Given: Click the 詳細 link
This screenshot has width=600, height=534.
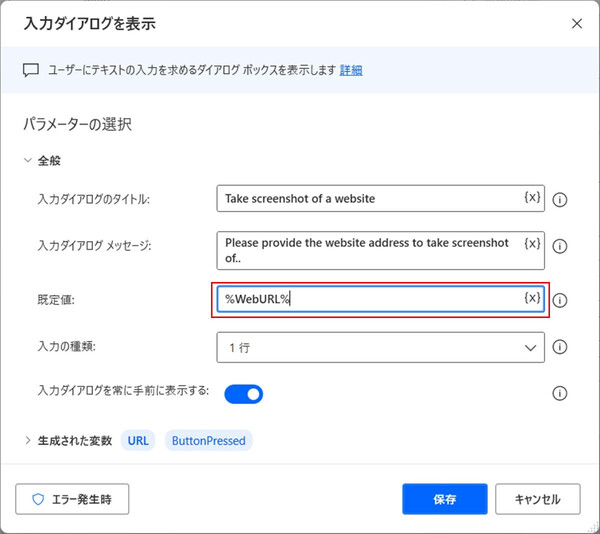Looking at the screenshot, I should [351, 70].
